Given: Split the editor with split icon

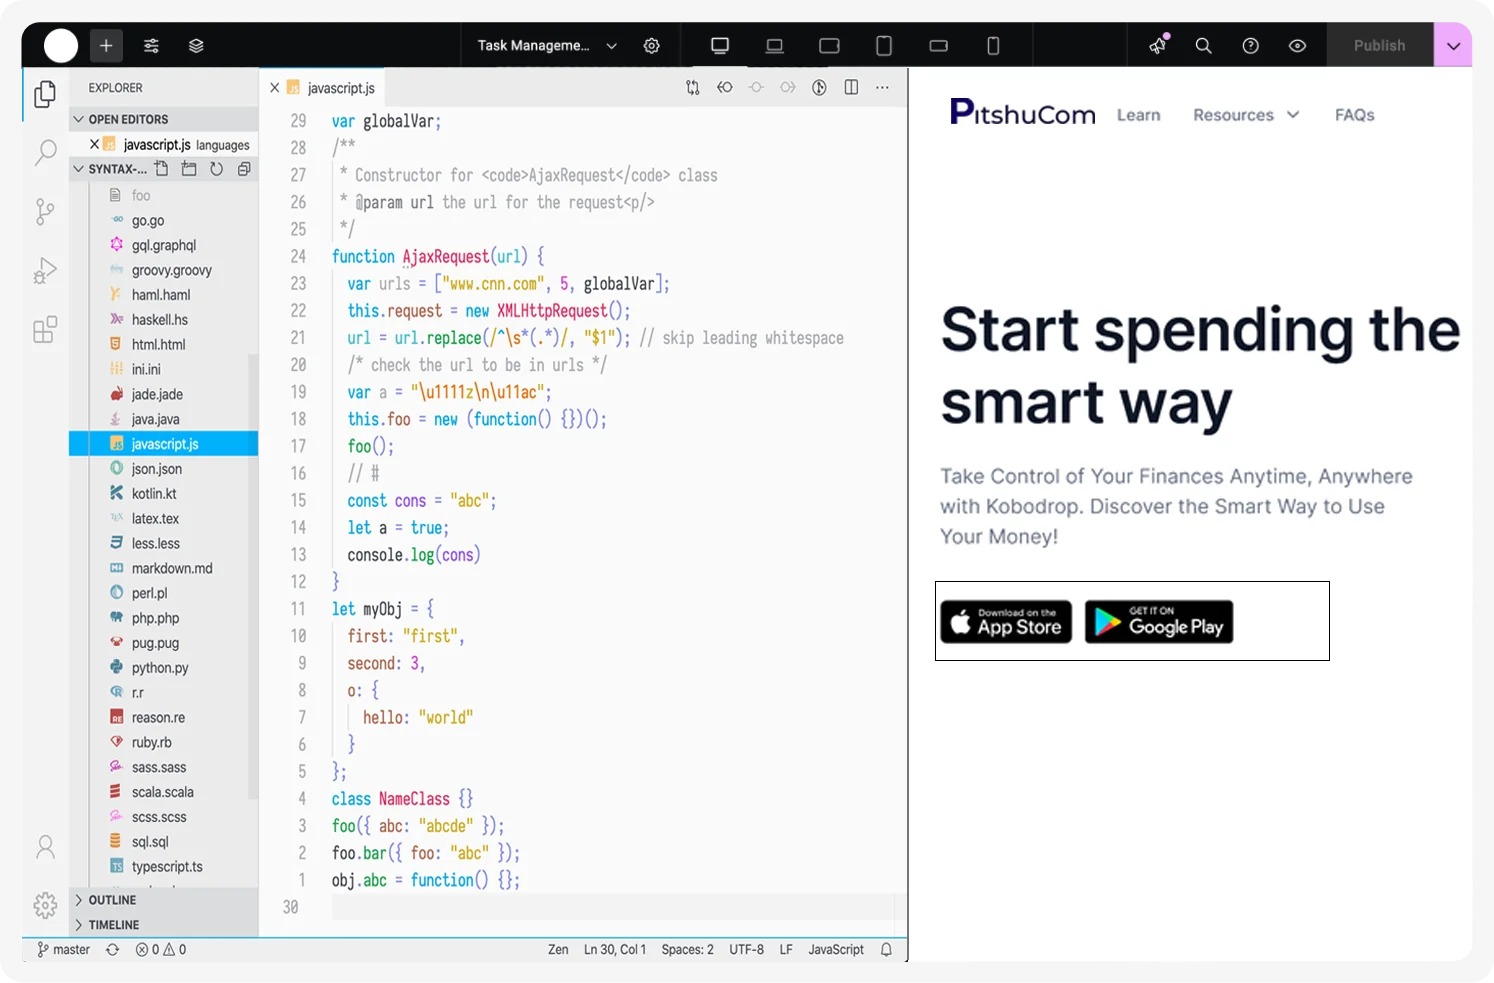Looking at the screenshot, I should 851,88.
